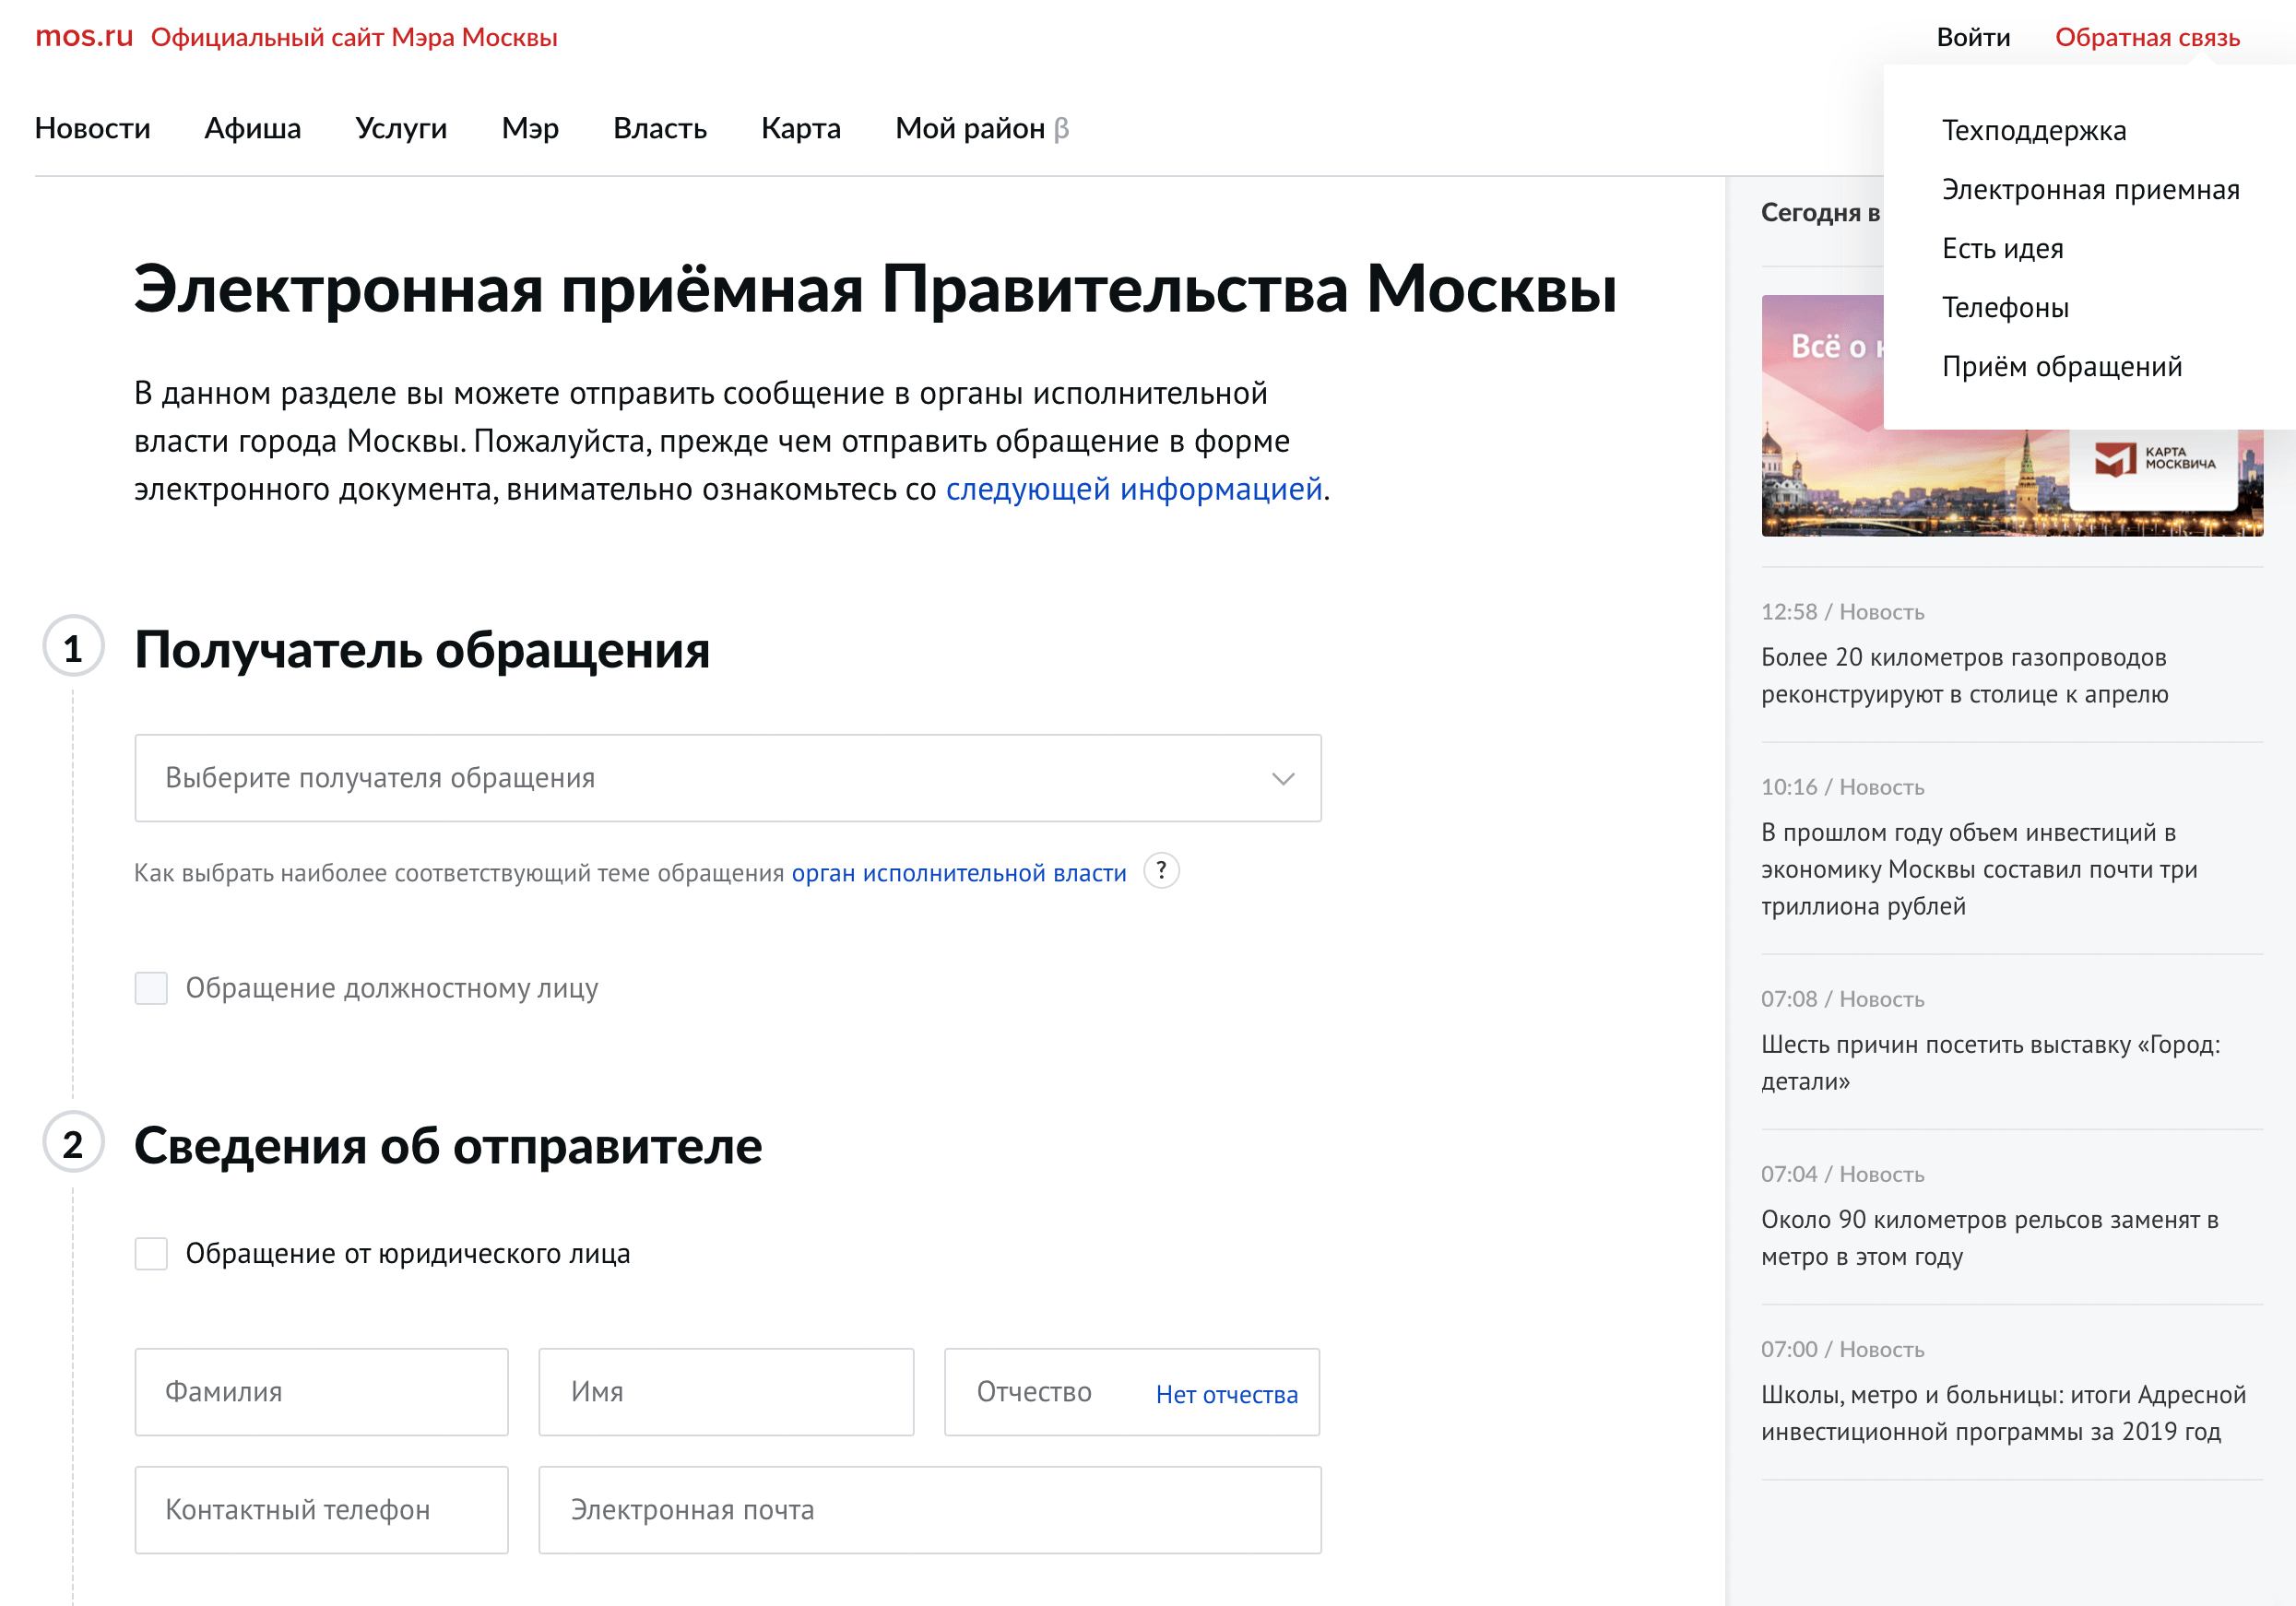Image resolution: width=2296 pixels, height=1606 pixels.
Task: Open Услуги in main navigation
Action: [401, 128]
